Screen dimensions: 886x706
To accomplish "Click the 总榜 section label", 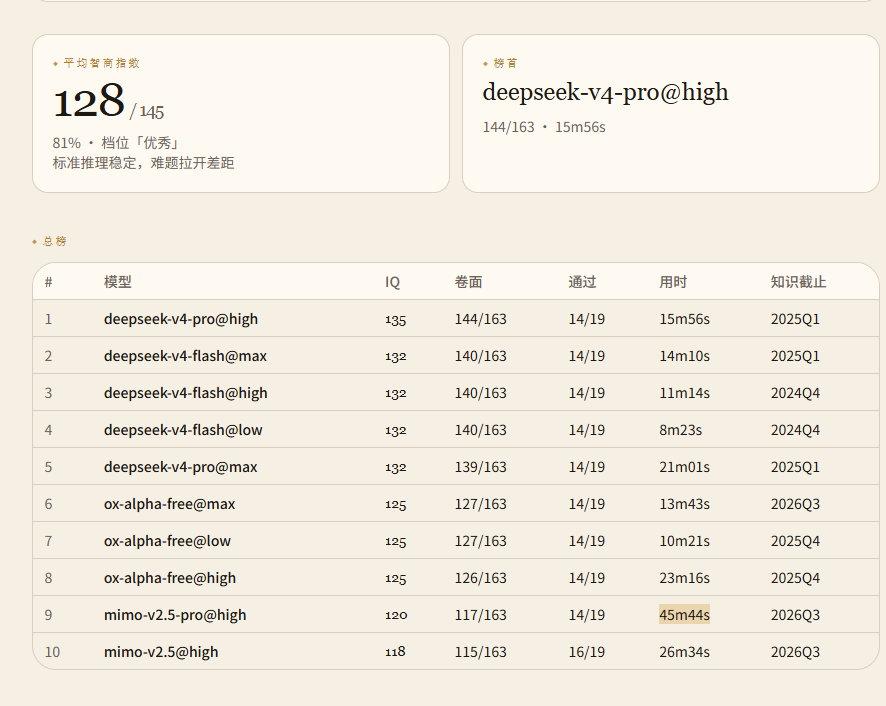I will coord(55,241).
